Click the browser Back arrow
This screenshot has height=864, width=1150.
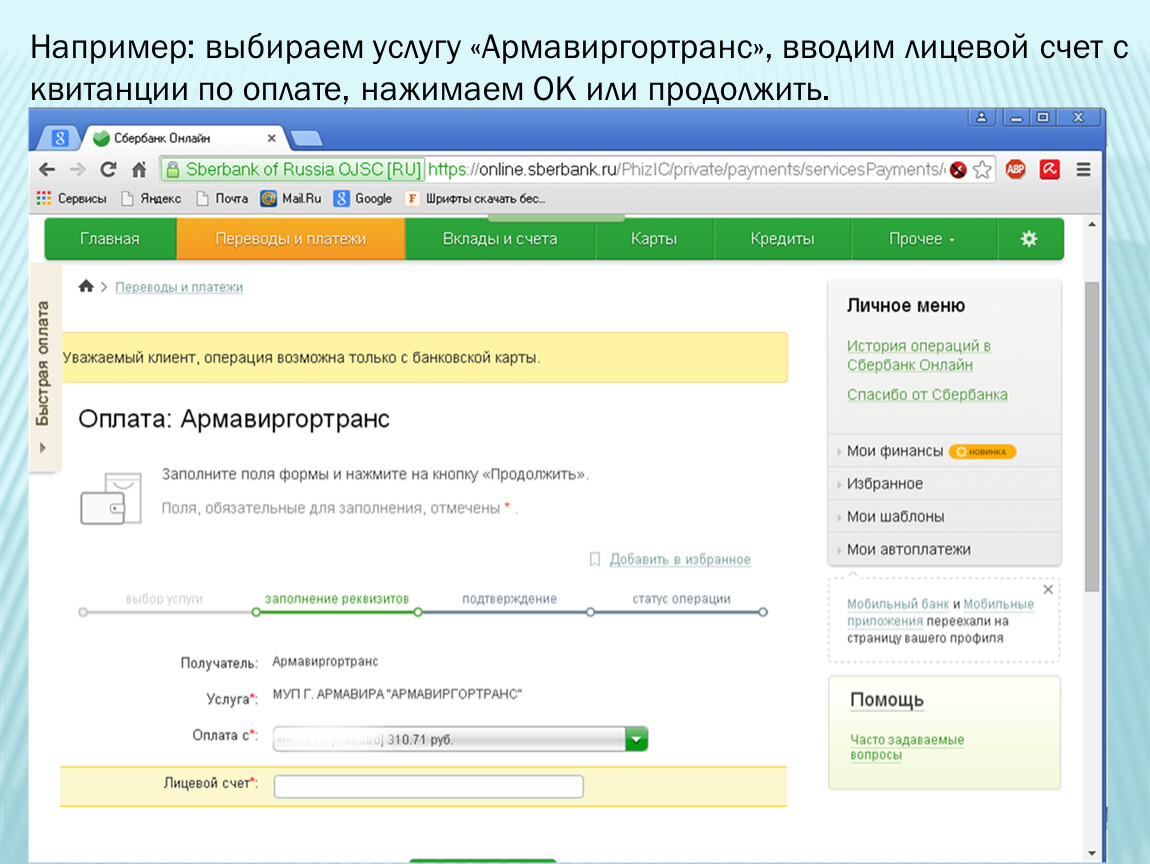(47, 170)
